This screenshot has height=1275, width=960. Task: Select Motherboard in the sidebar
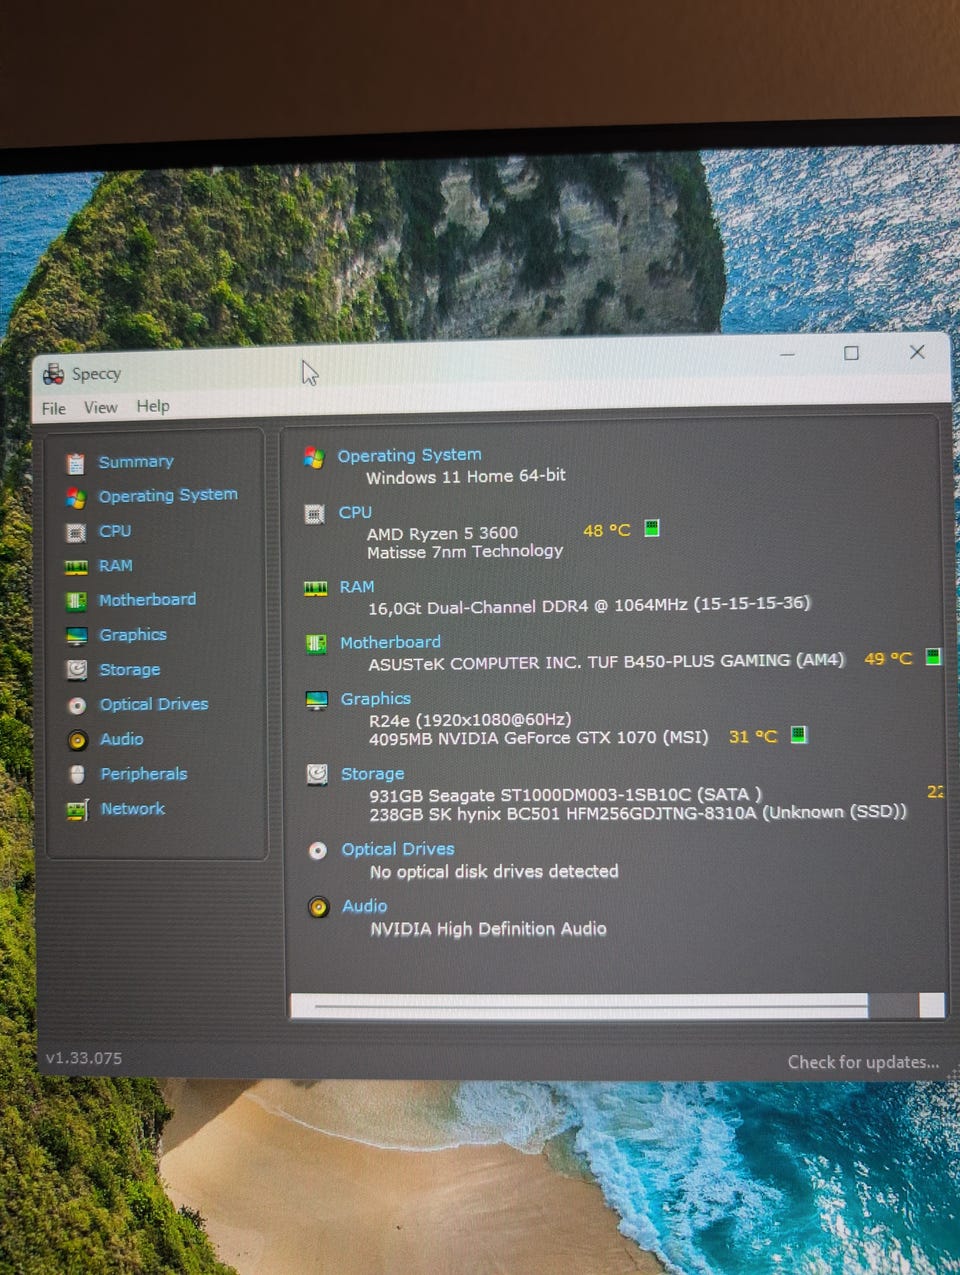point(147,600)
